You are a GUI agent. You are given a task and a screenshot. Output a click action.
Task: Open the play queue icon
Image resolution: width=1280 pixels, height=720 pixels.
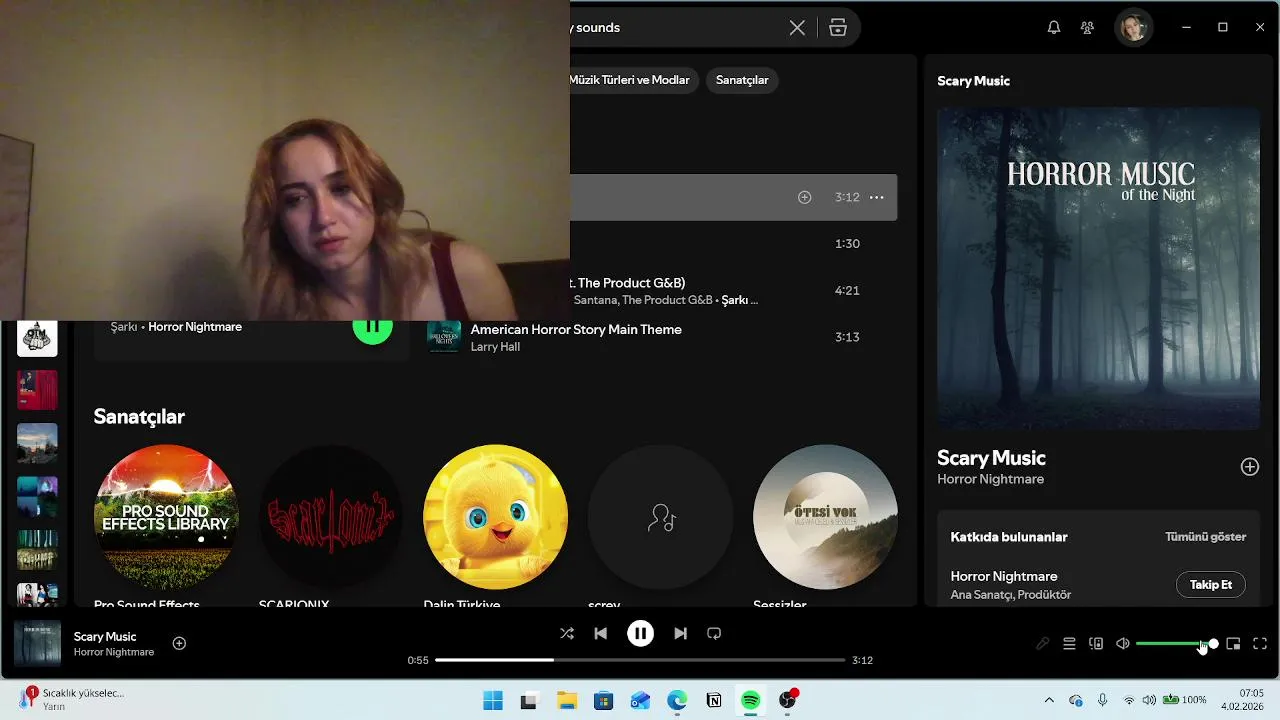pos(1069,644)
